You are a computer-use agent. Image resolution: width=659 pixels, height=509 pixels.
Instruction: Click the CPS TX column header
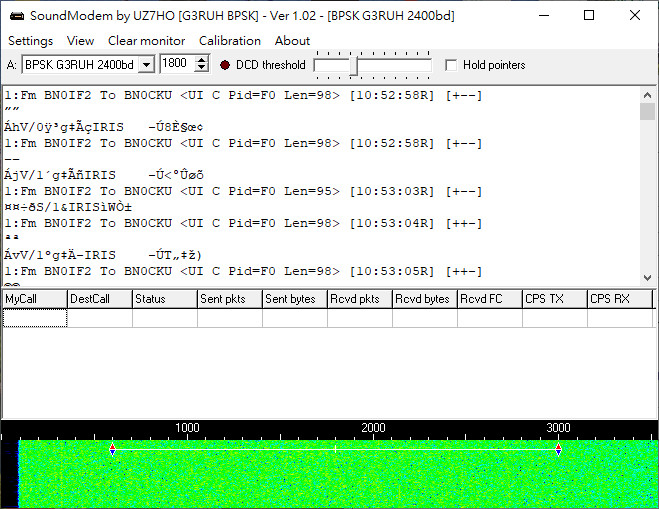coord(555,299)
